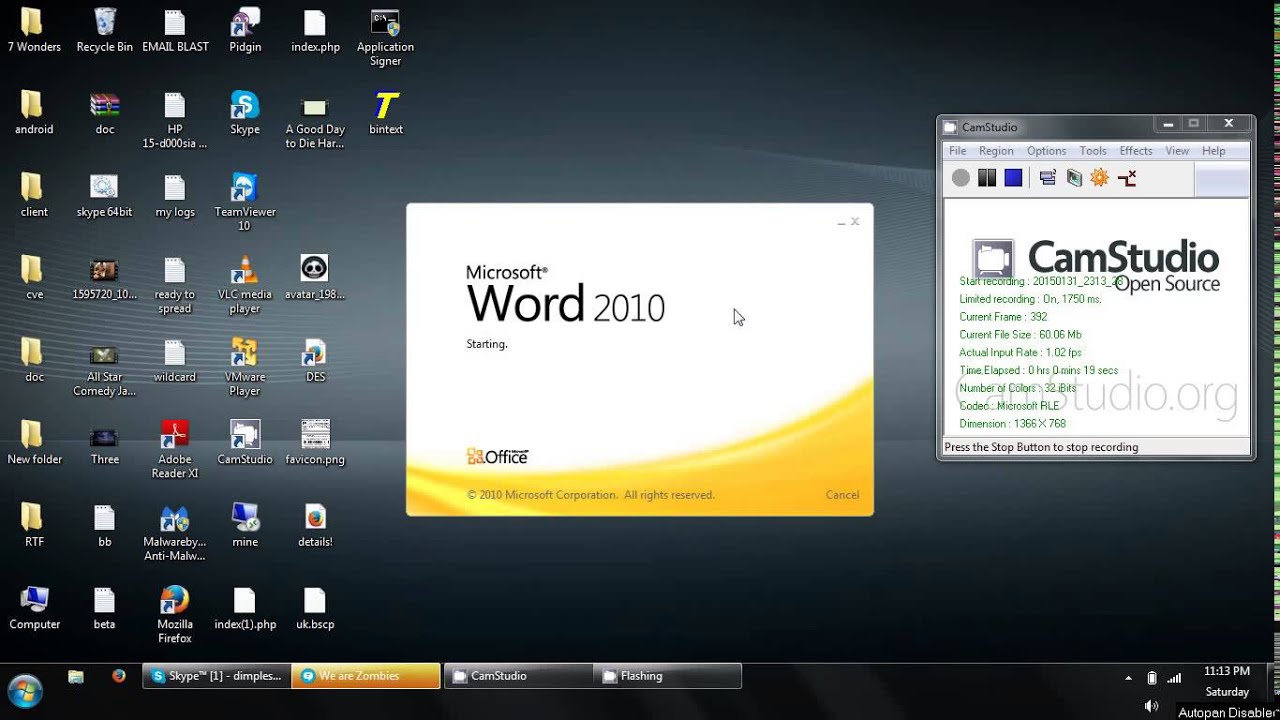Click the red X line icon in CamStudio toolbar
The height and width of the screenshot is (720, 1280).
point(1127,178)
